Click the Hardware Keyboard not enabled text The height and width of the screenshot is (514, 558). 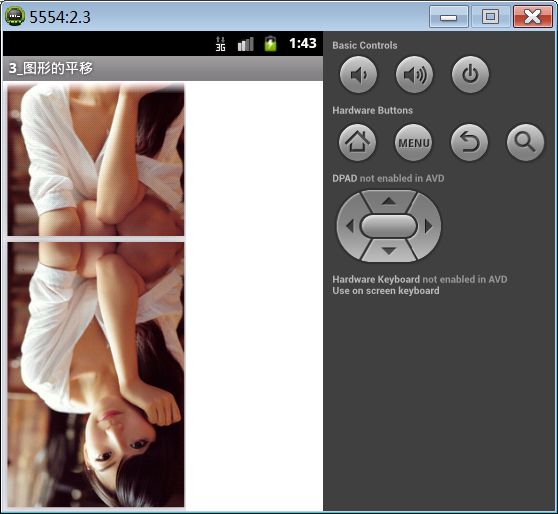coord(420,279)
